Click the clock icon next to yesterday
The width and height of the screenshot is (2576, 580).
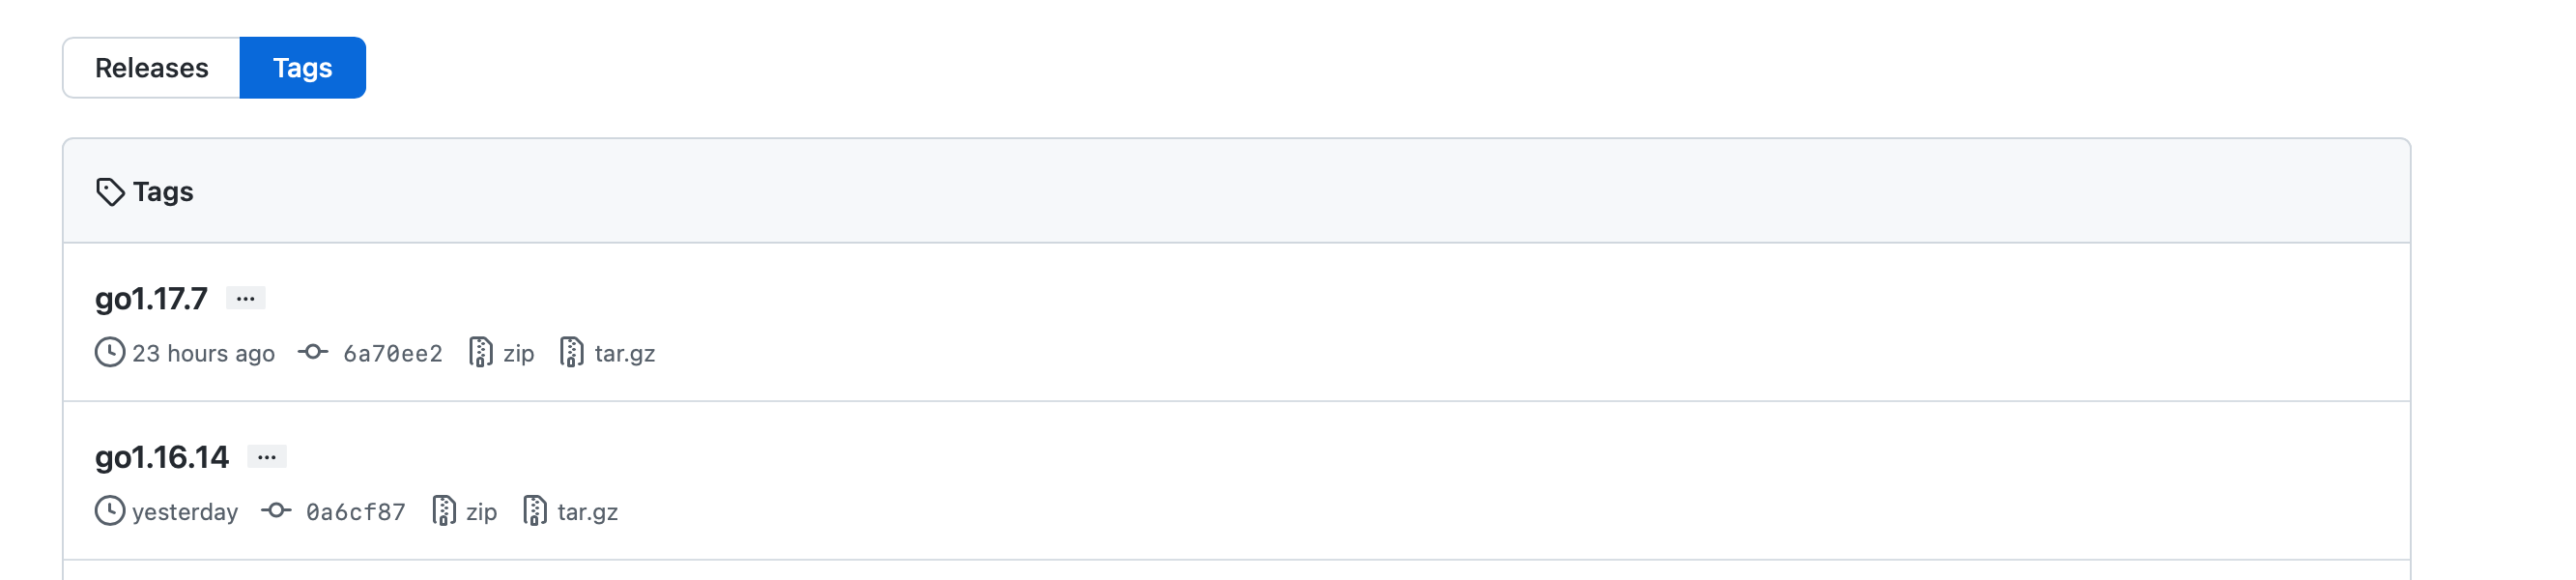110,511
